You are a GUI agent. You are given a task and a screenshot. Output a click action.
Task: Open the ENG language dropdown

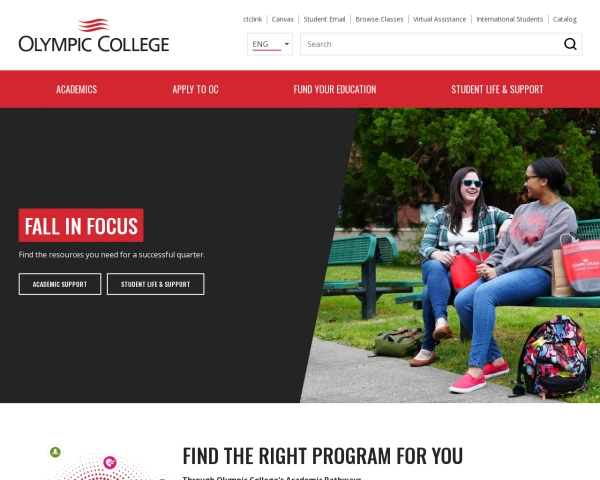(x=270, y=44)
